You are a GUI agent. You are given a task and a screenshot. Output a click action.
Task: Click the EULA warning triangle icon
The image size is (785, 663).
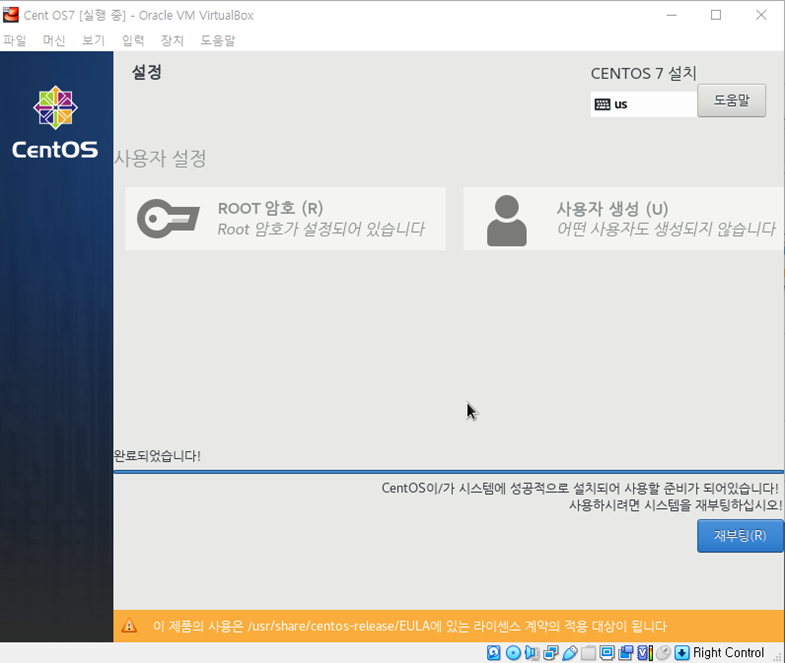[129, 625]
